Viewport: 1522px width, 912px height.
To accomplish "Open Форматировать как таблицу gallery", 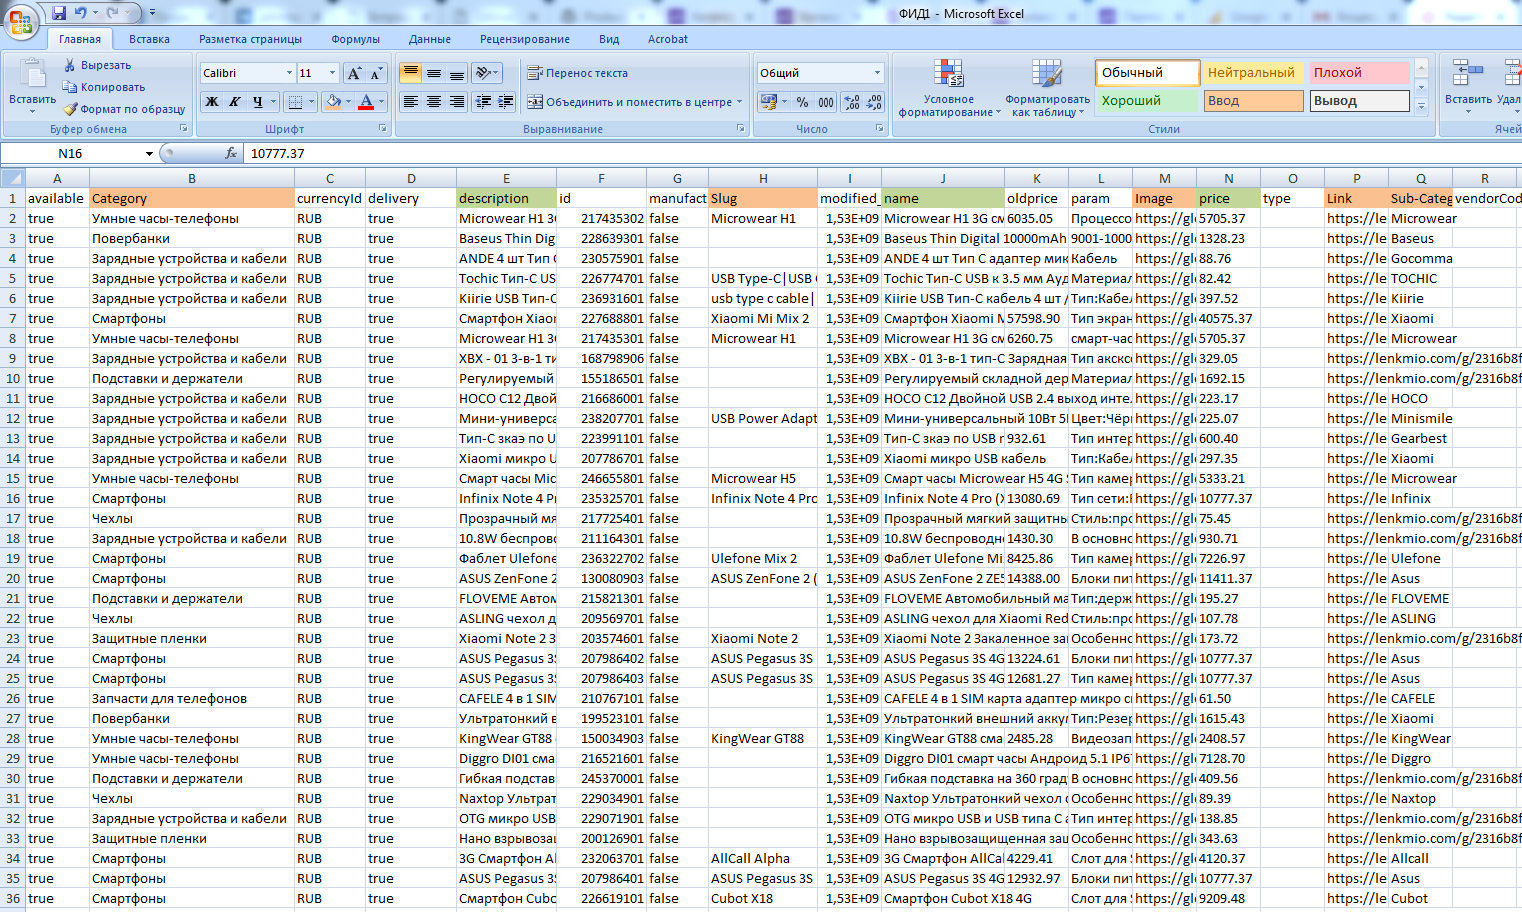I will pyautogui.click(x=1047, y=88).
